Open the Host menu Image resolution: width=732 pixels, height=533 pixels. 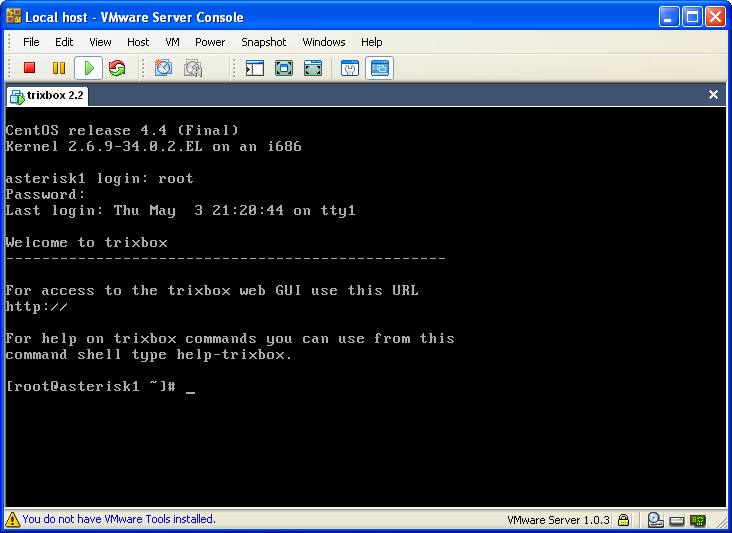coord(138,42)
